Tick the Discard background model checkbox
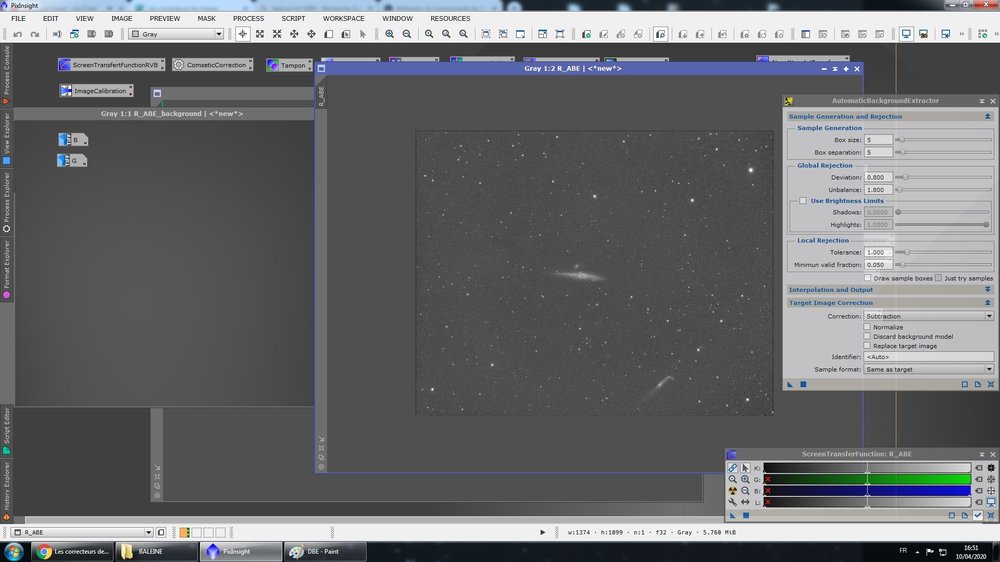Image resolution: width=1000 pixels, height=562 pixels. point(867,337)
